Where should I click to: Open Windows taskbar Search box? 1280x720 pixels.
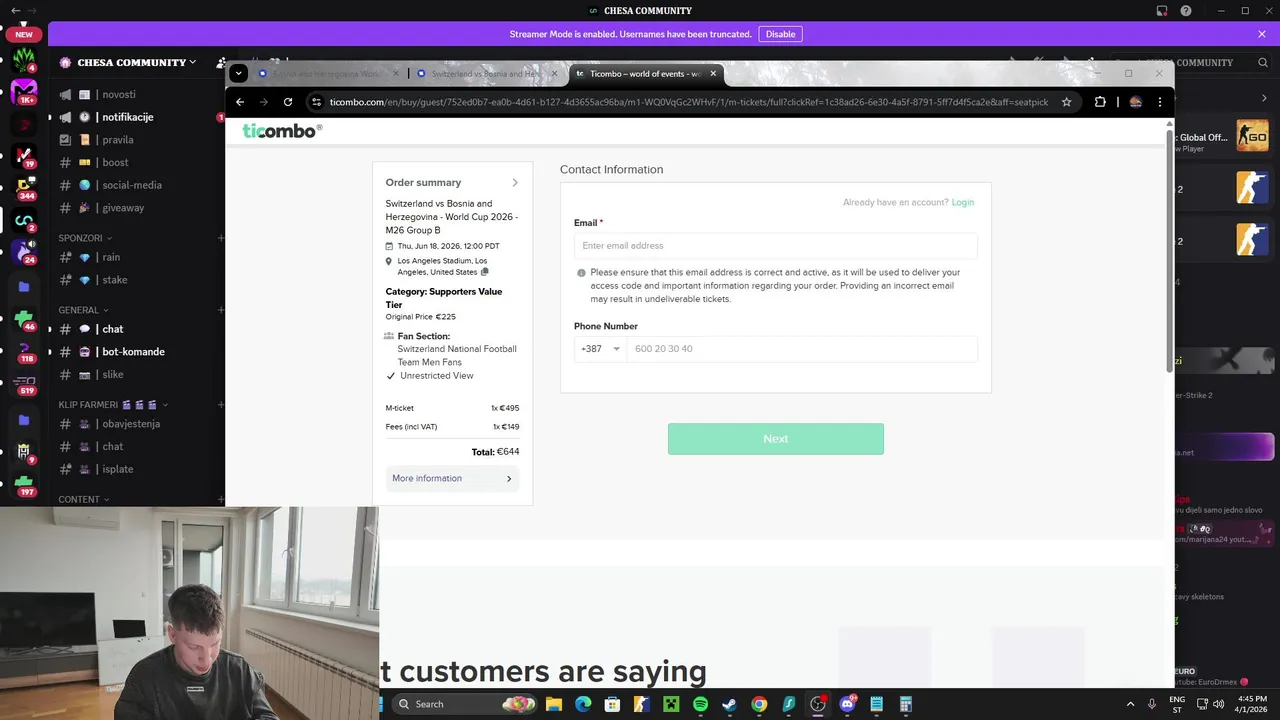tap(465, 704)
